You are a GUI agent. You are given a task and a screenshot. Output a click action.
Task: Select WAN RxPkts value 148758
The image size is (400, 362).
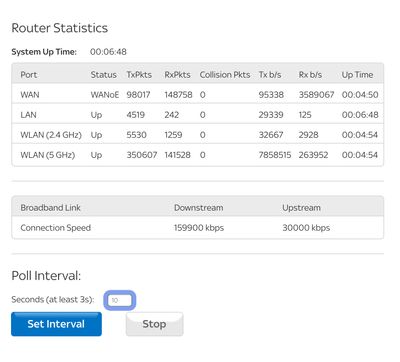pos(178,95)
